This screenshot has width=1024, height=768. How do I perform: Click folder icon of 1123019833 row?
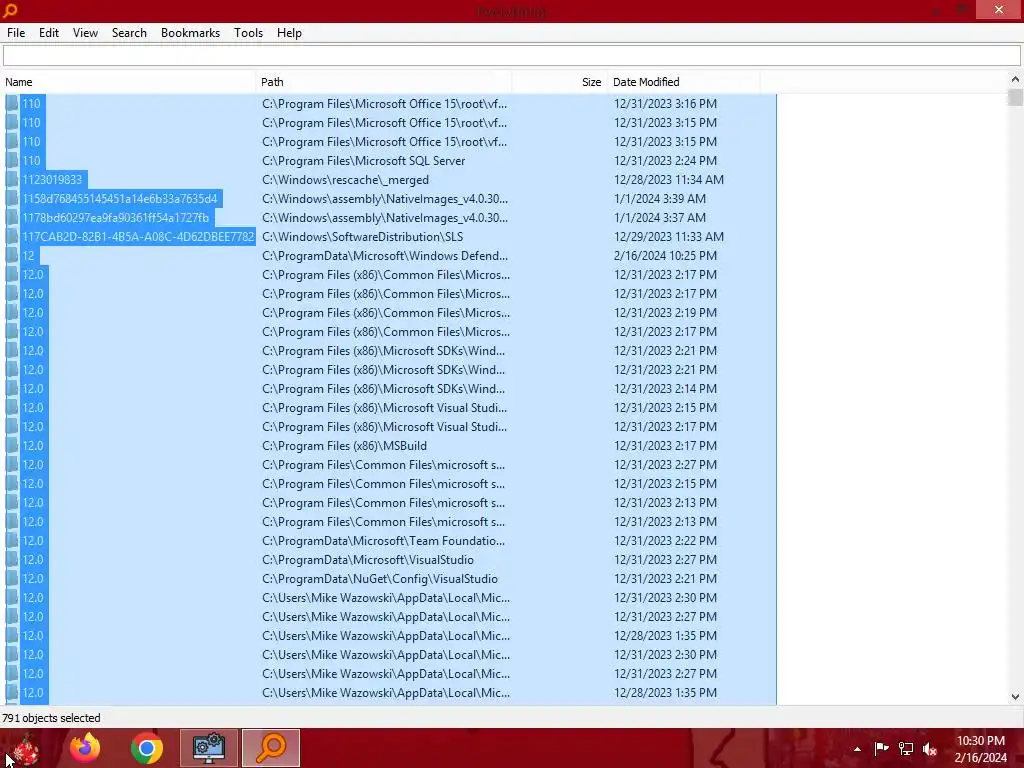[12, 180]
